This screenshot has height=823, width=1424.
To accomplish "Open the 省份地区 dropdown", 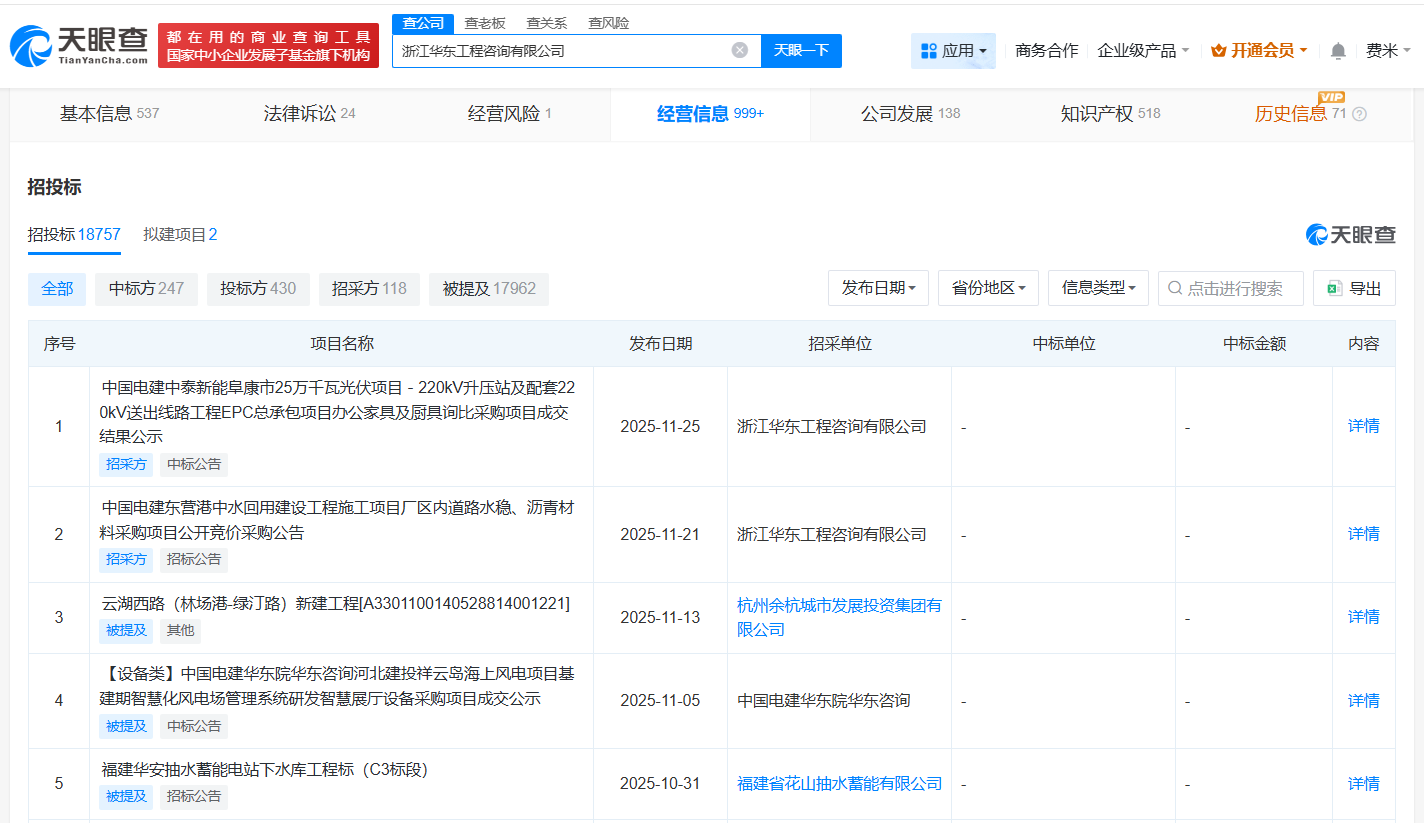I will 988,287.
